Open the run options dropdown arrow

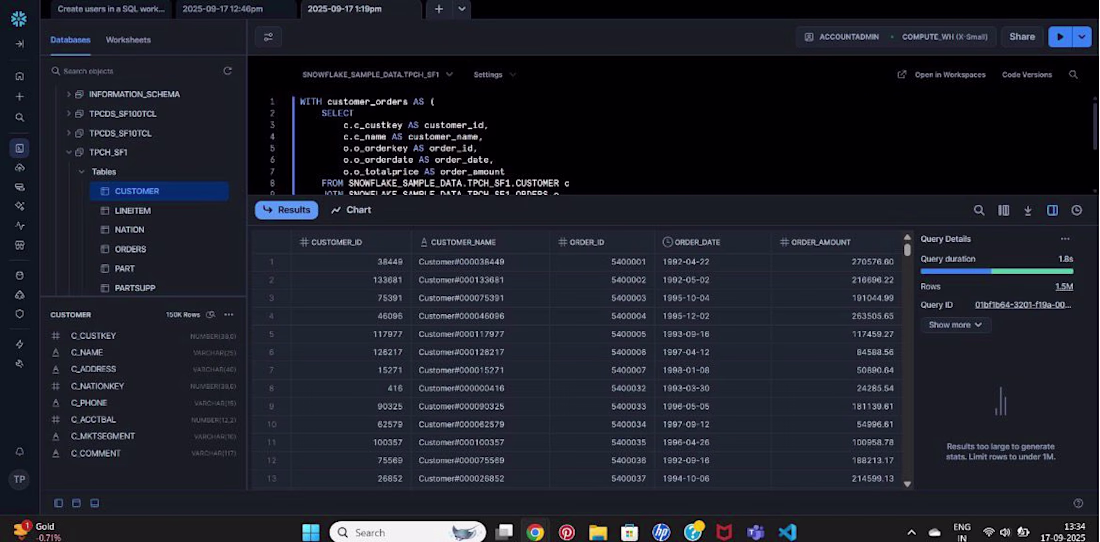(1081, 37)
